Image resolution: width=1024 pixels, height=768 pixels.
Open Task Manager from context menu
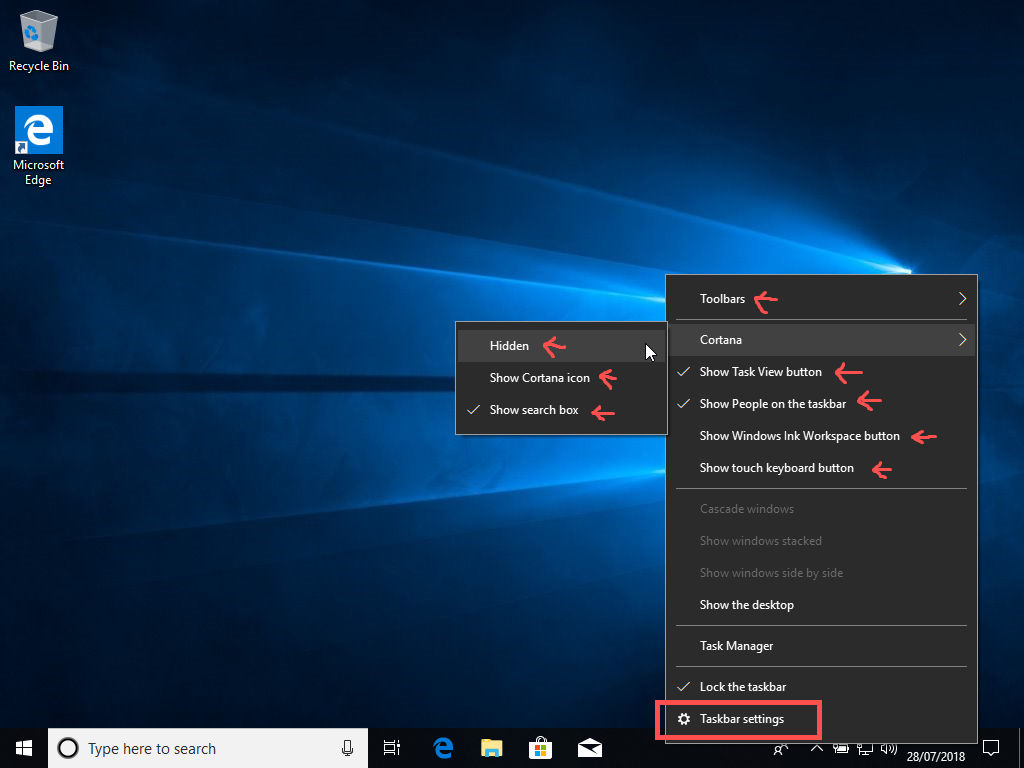coord(736,646)
